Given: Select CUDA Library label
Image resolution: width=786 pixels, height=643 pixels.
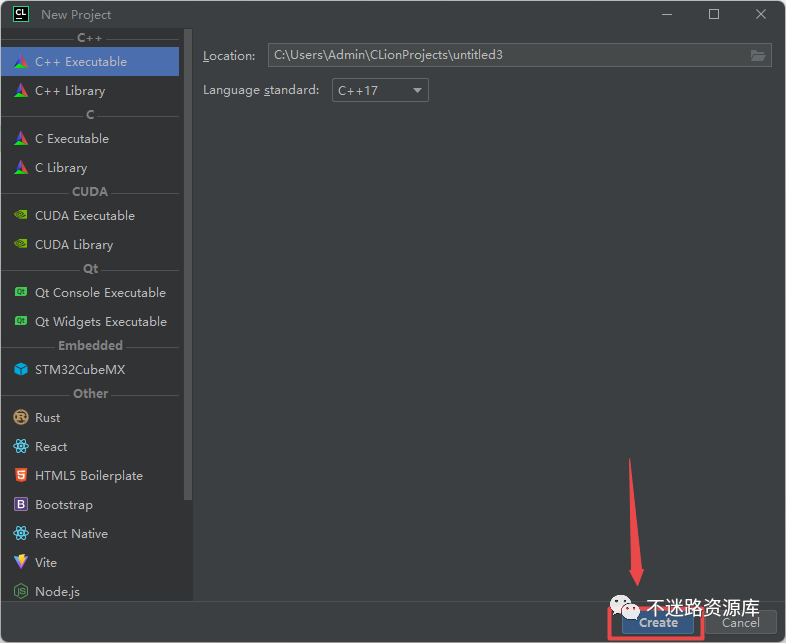Looking at the screenshot, I should coord(74,245).
